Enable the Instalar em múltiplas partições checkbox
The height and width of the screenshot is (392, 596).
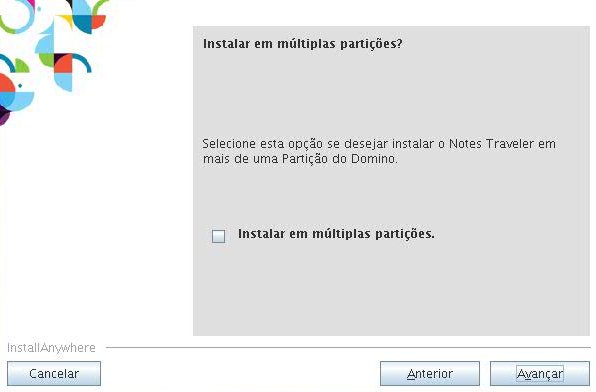[x=218, y=236]
